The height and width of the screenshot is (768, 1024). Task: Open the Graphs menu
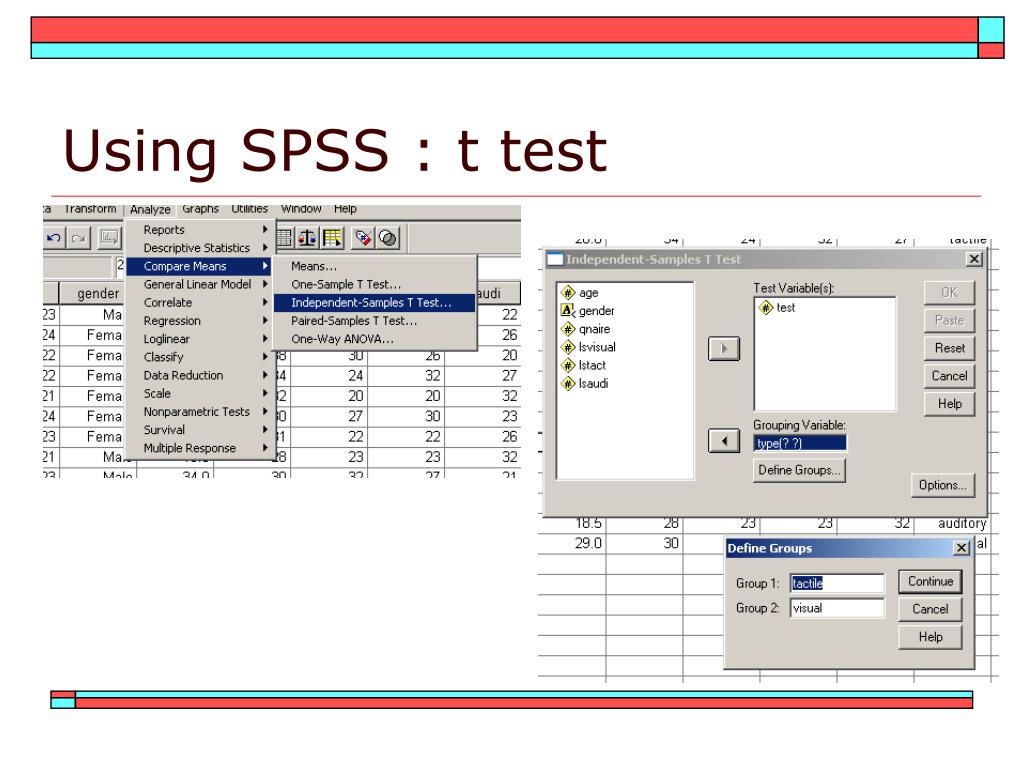pyautogui.click(x=200, y=209)
